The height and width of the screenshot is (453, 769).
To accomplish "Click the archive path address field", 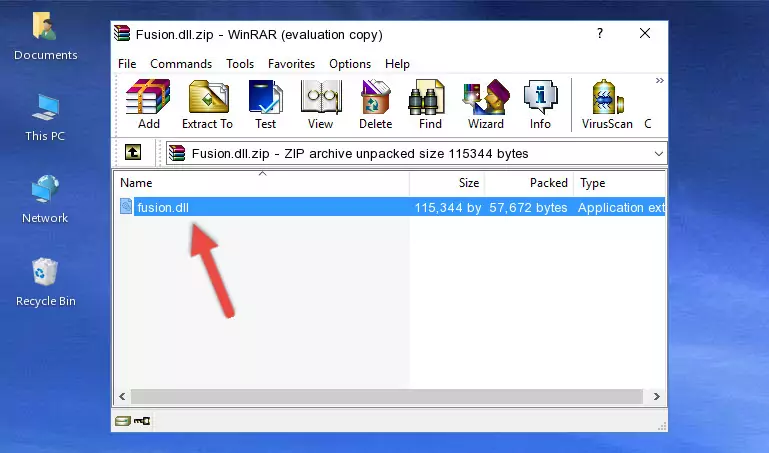I will click(x=416, y=153).
